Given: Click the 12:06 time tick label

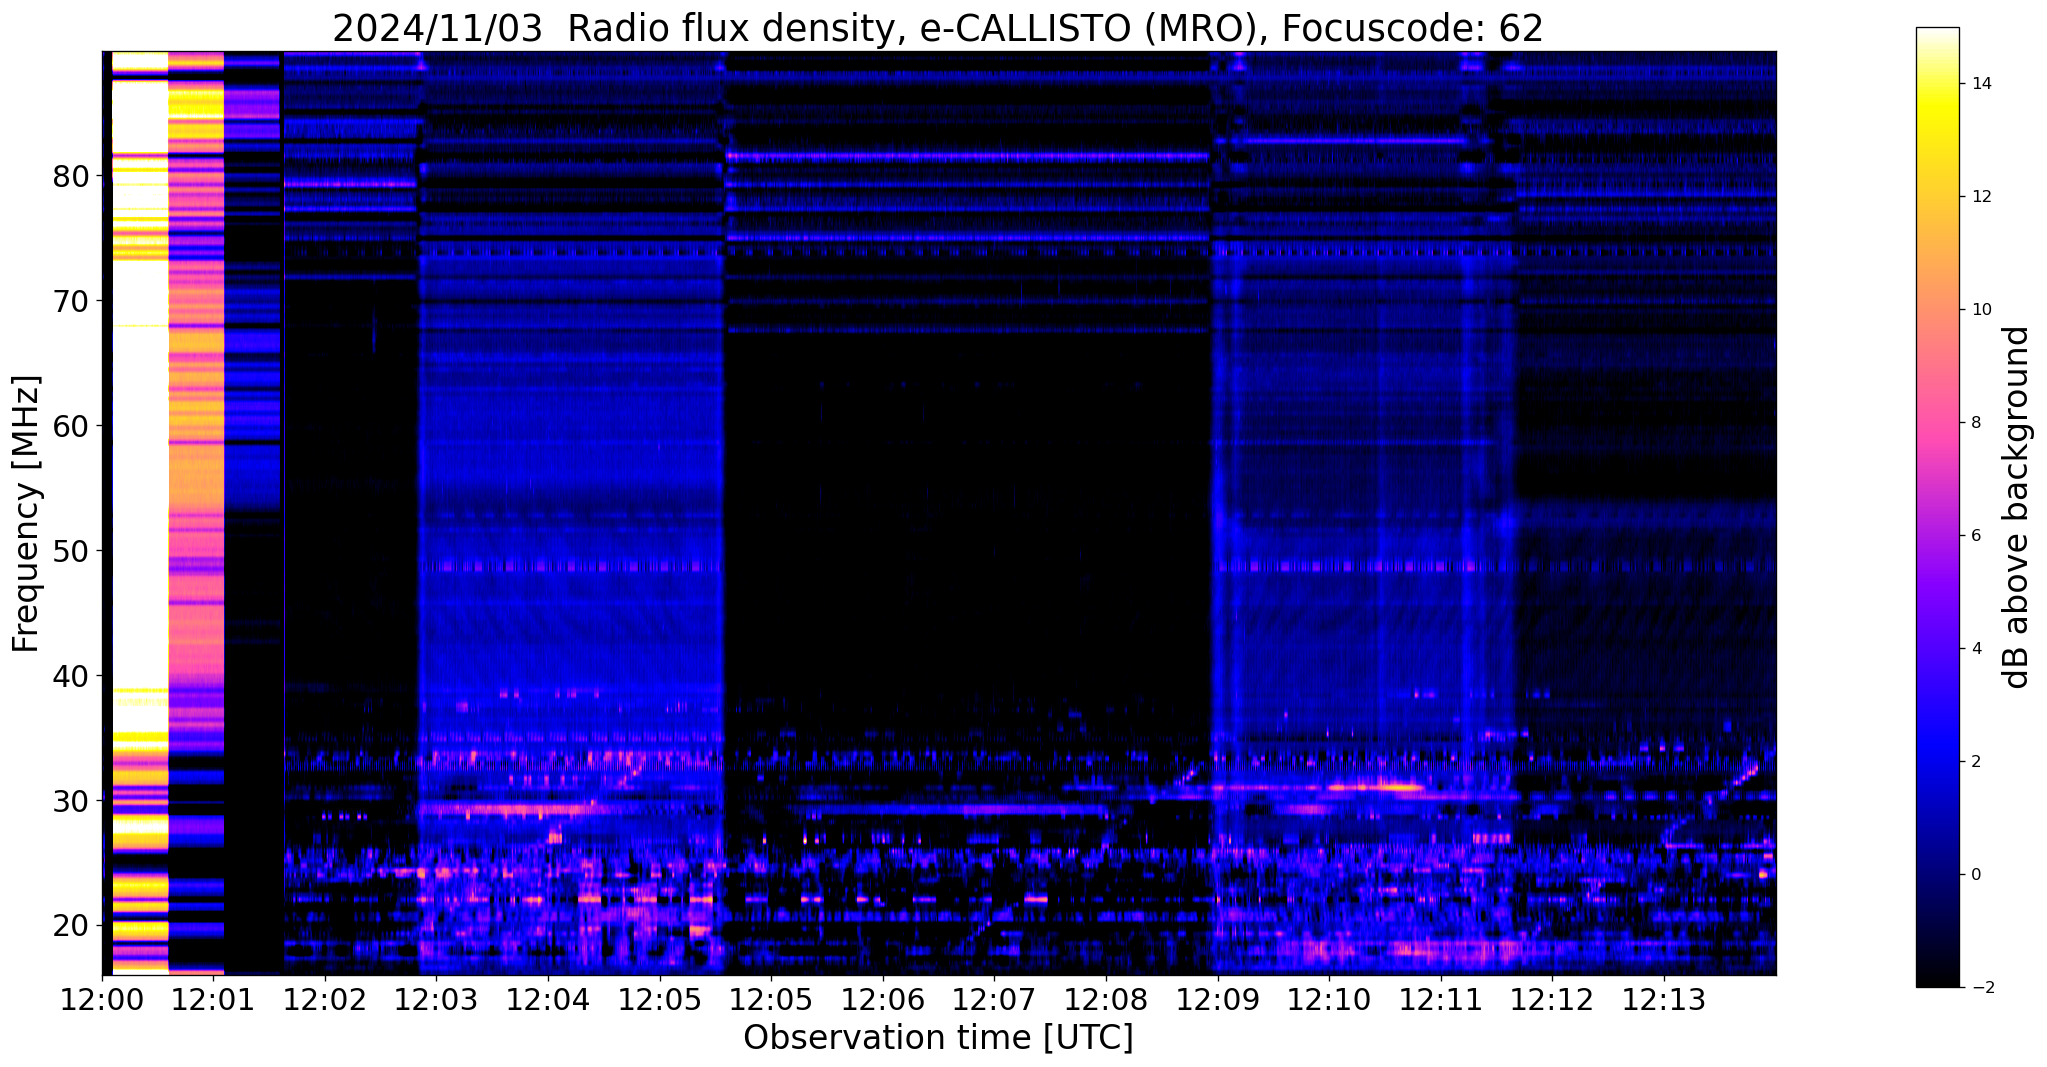Looking at the screenshot, I should pyautogui.click(x=883, y=1000).
